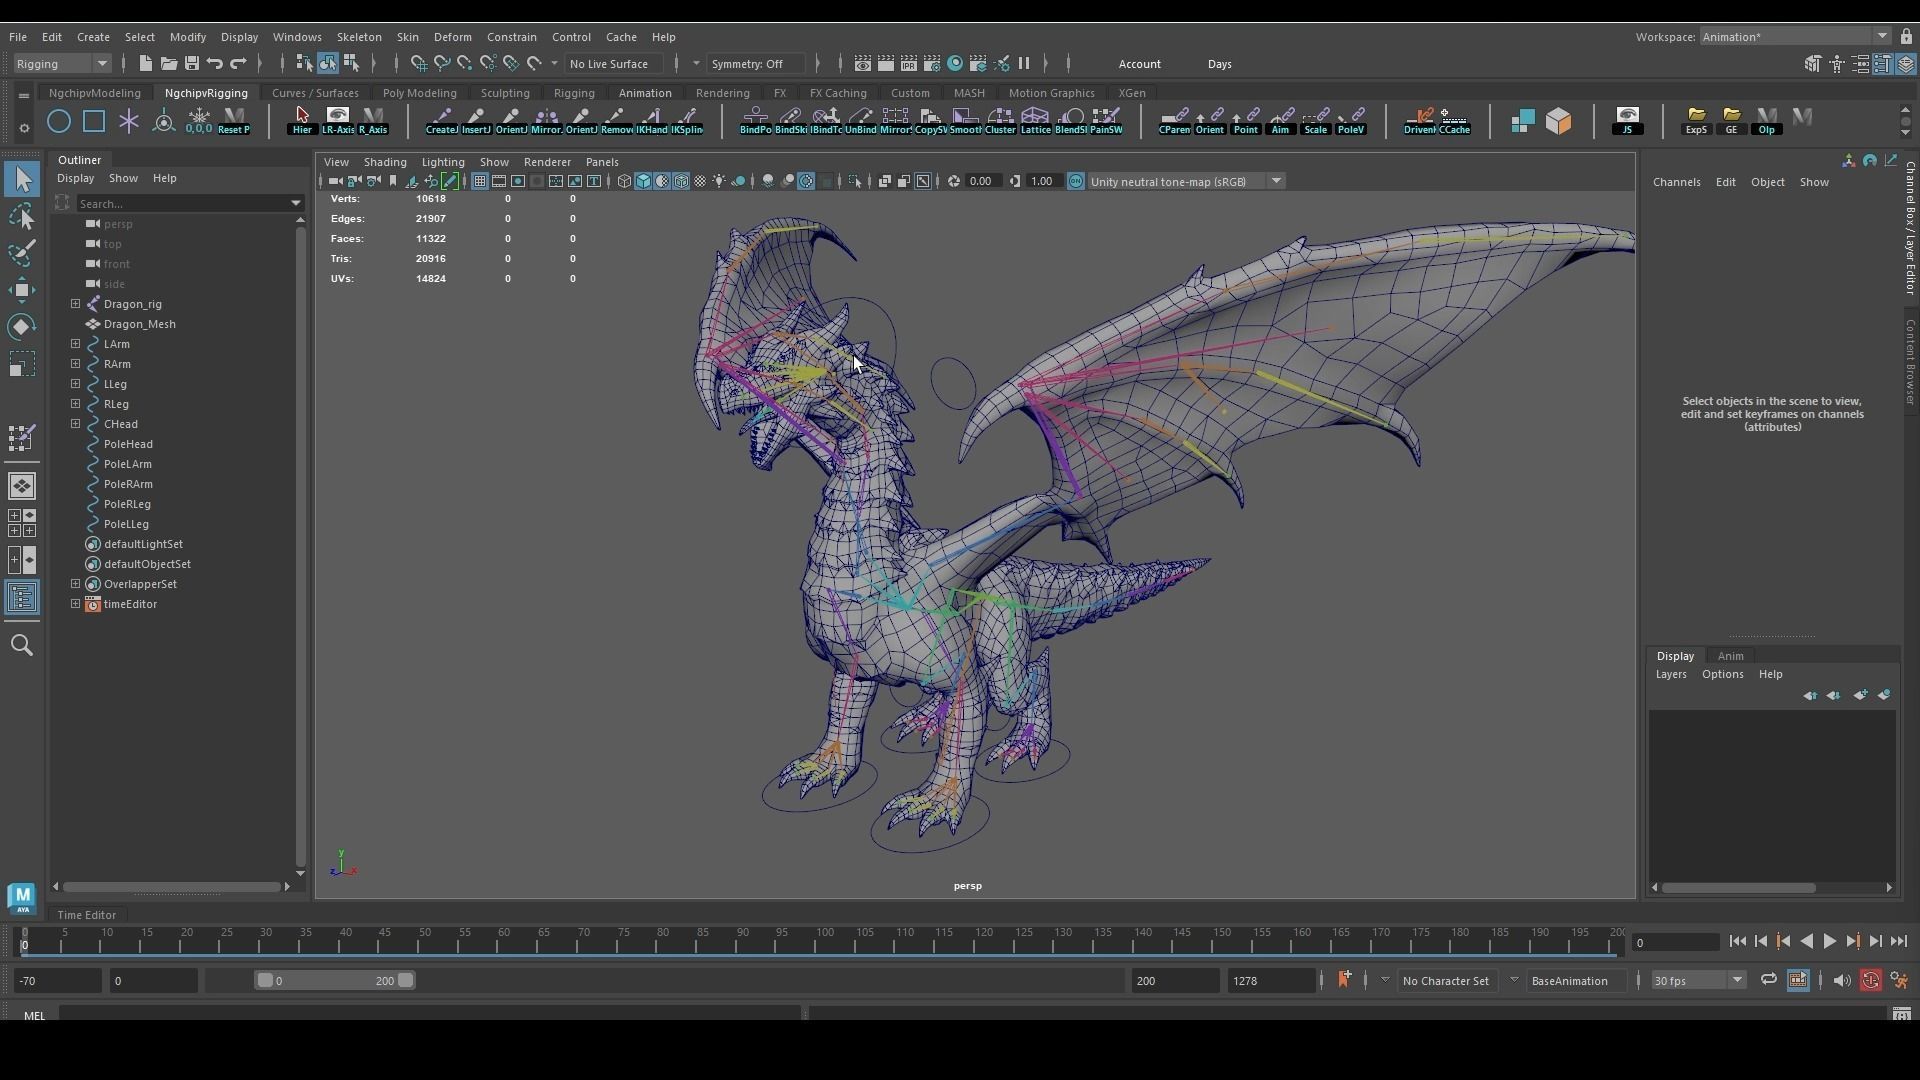1920x1080 pixels.
Task: Click the Outliner horizontal scrollbar
Action: click(171, 886)
